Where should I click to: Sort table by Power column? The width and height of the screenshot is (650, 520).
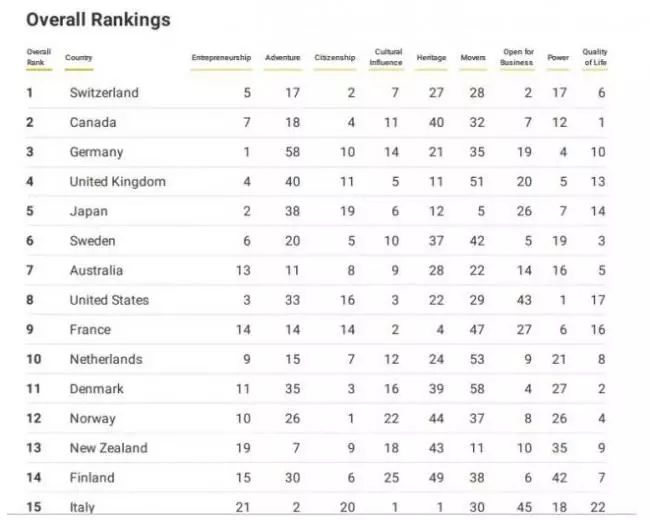click(558, 58)
